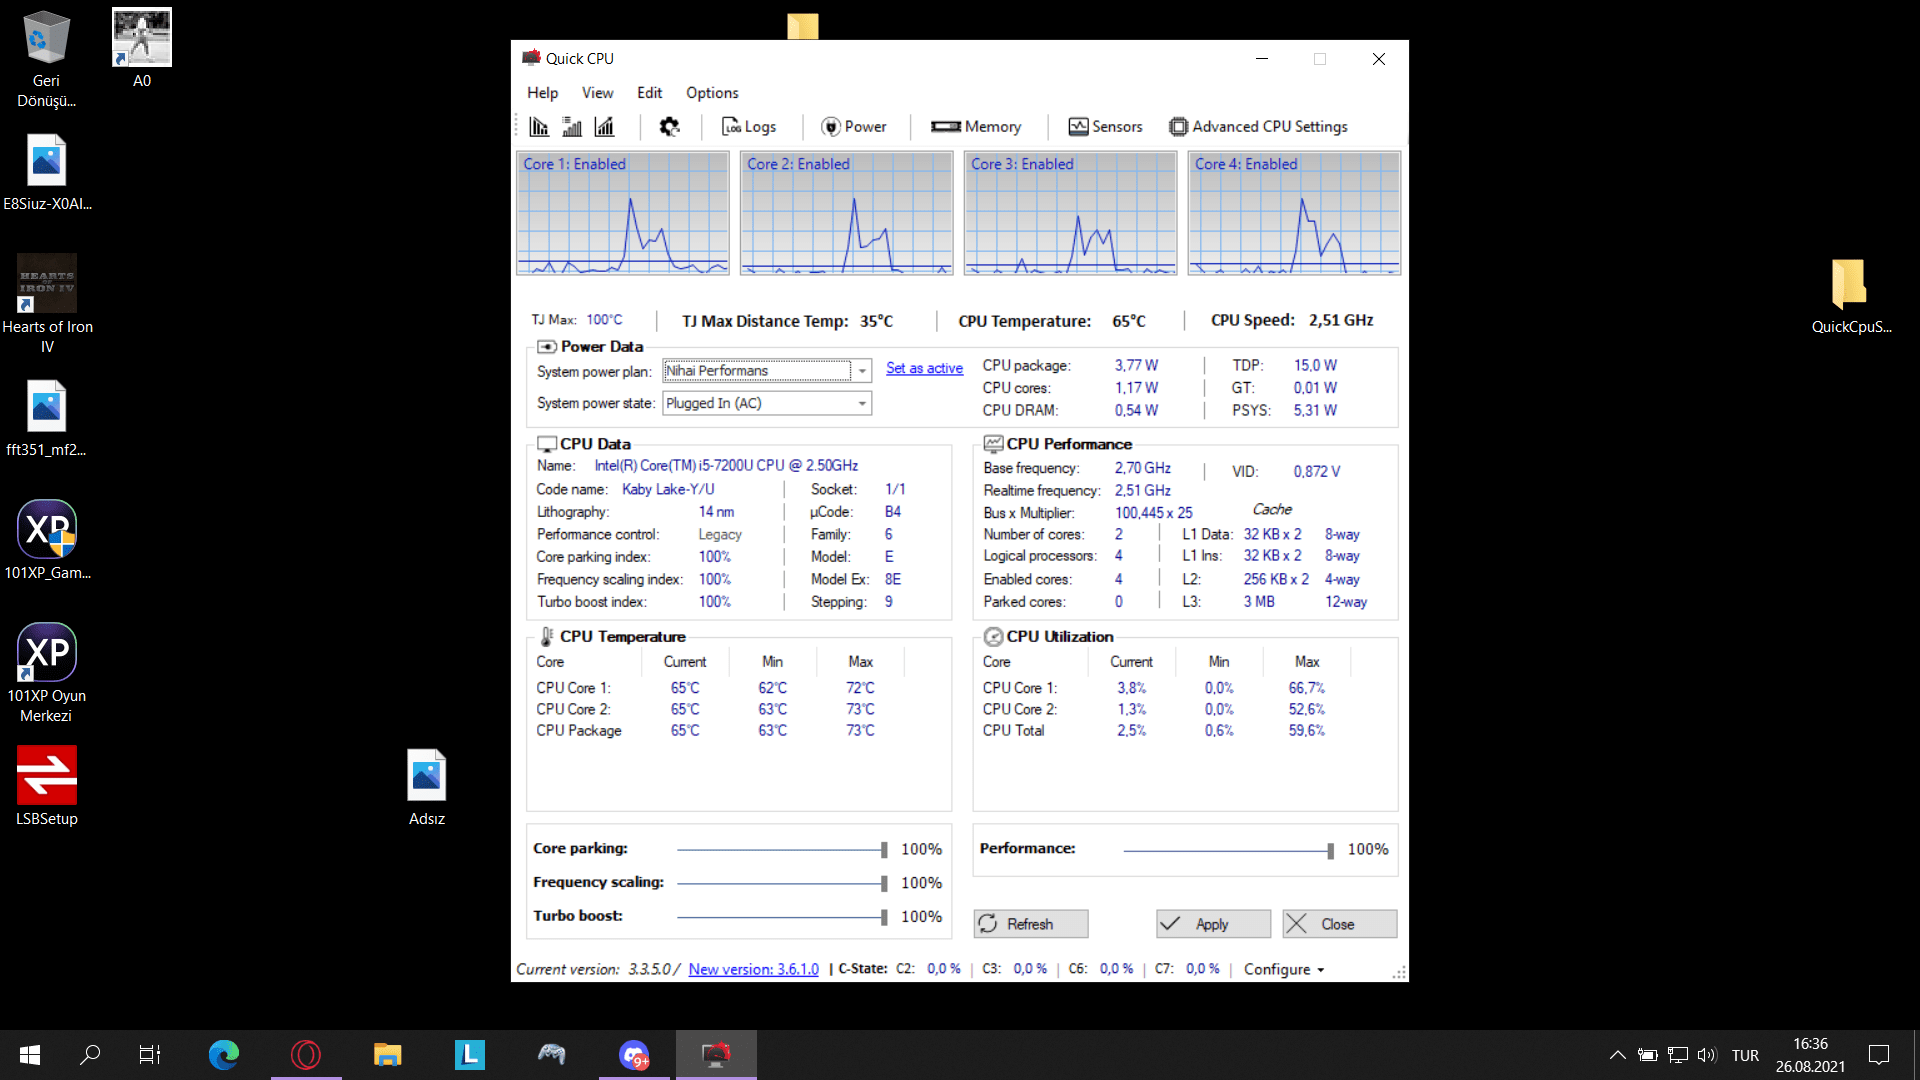The image size is (1920, 1080).
Task: Select the Core 1 usage graph
Action: pyautogui.click(x=623, y=213)
